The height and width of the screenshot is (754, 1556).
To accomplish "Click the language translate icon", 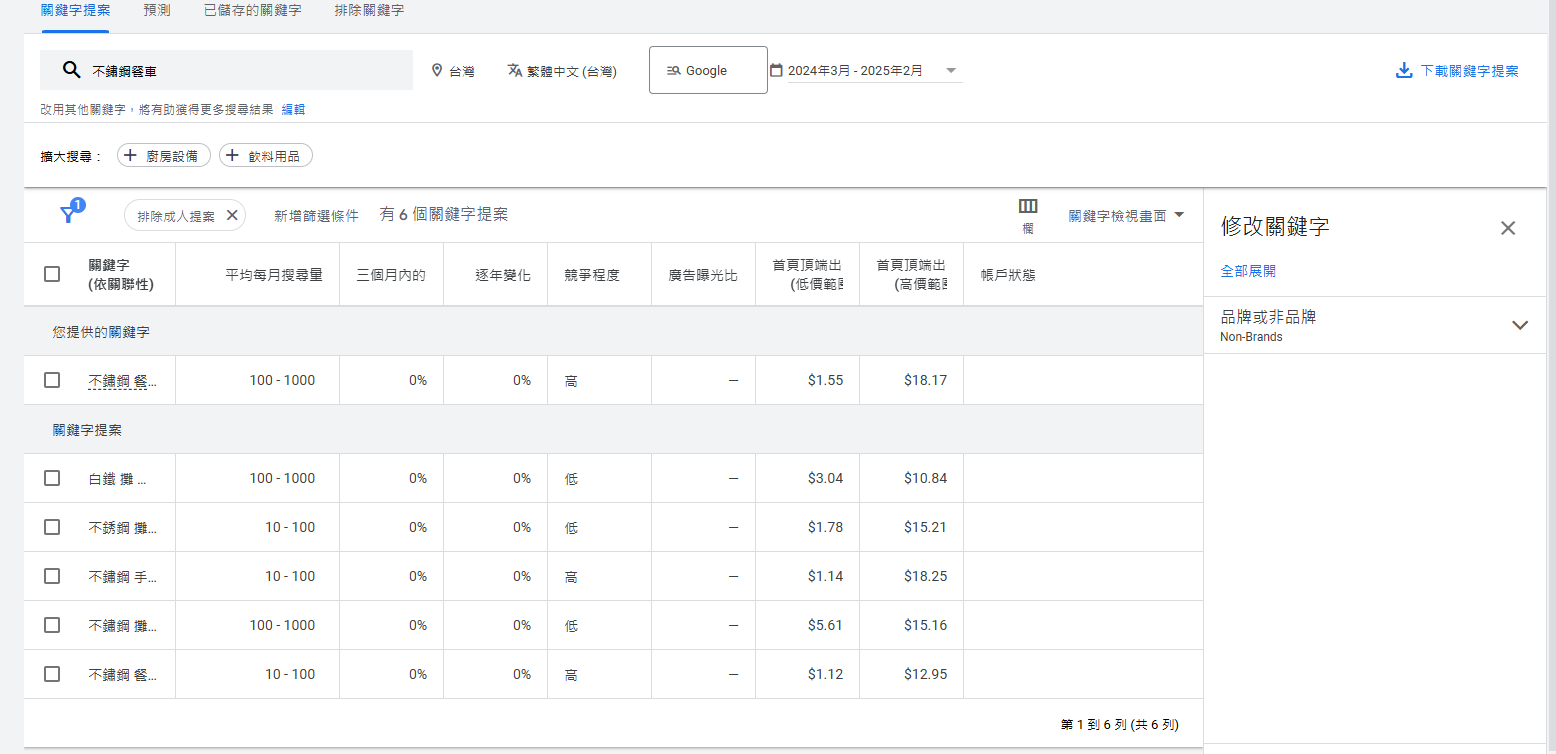I will coord(515,71).
